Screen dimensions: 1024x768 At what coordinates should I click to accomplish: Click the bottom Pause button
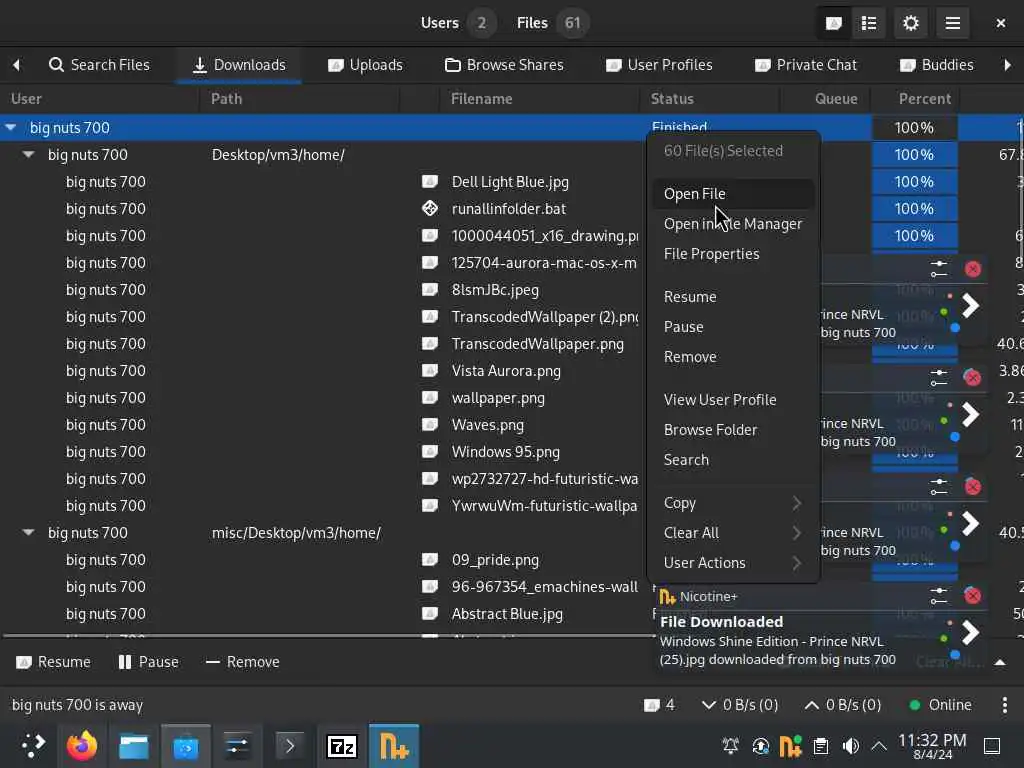tap(148, 662)
